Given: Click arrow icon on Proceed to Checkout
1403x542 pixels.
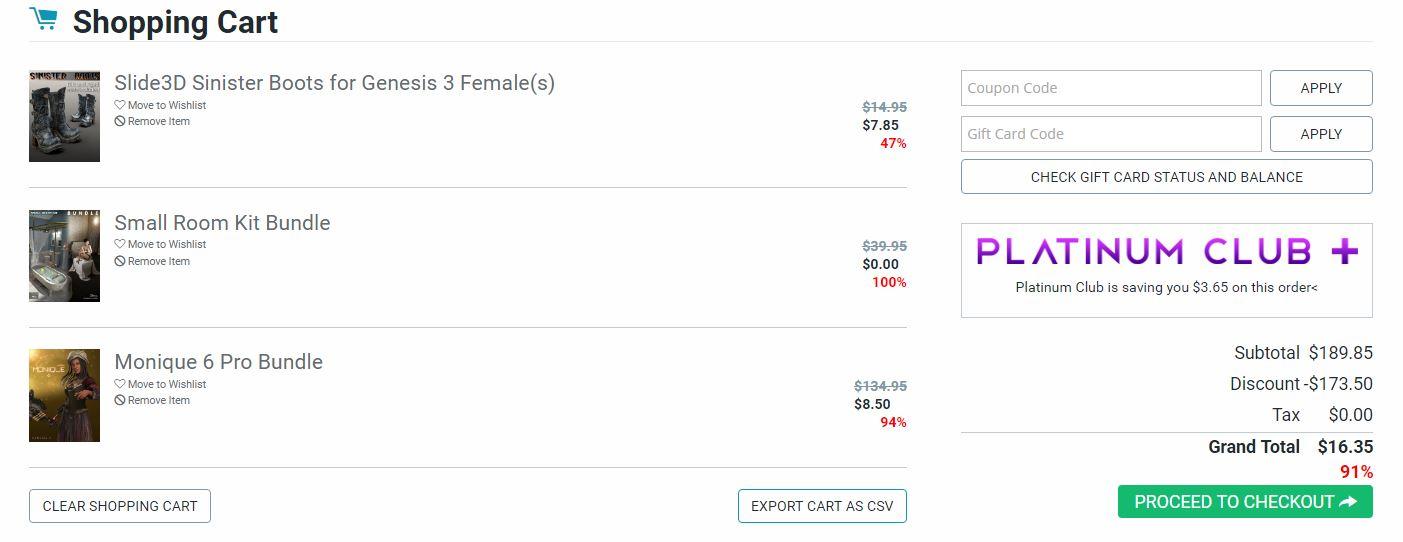Looking at the screenshot, I should [1348, 502].
